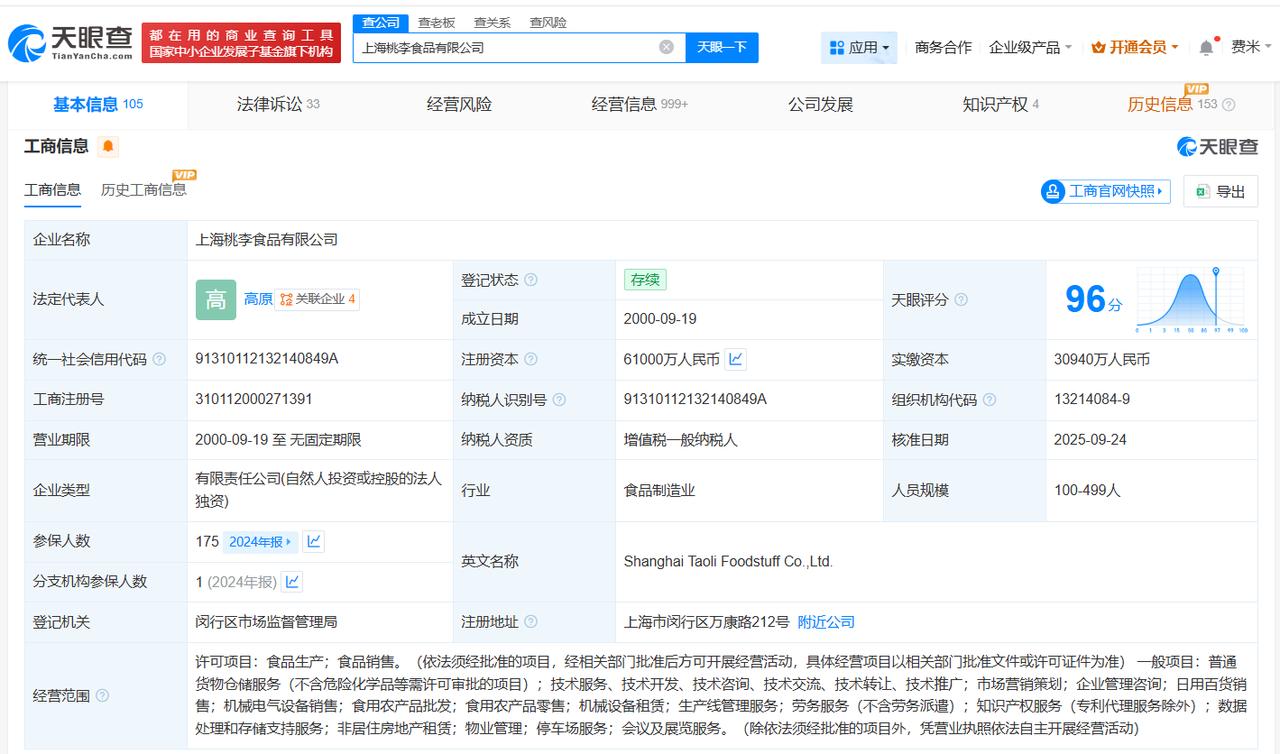The image size is (1280, 754).
Task: Select registration number 310112000271391
Action: point(254,399)
